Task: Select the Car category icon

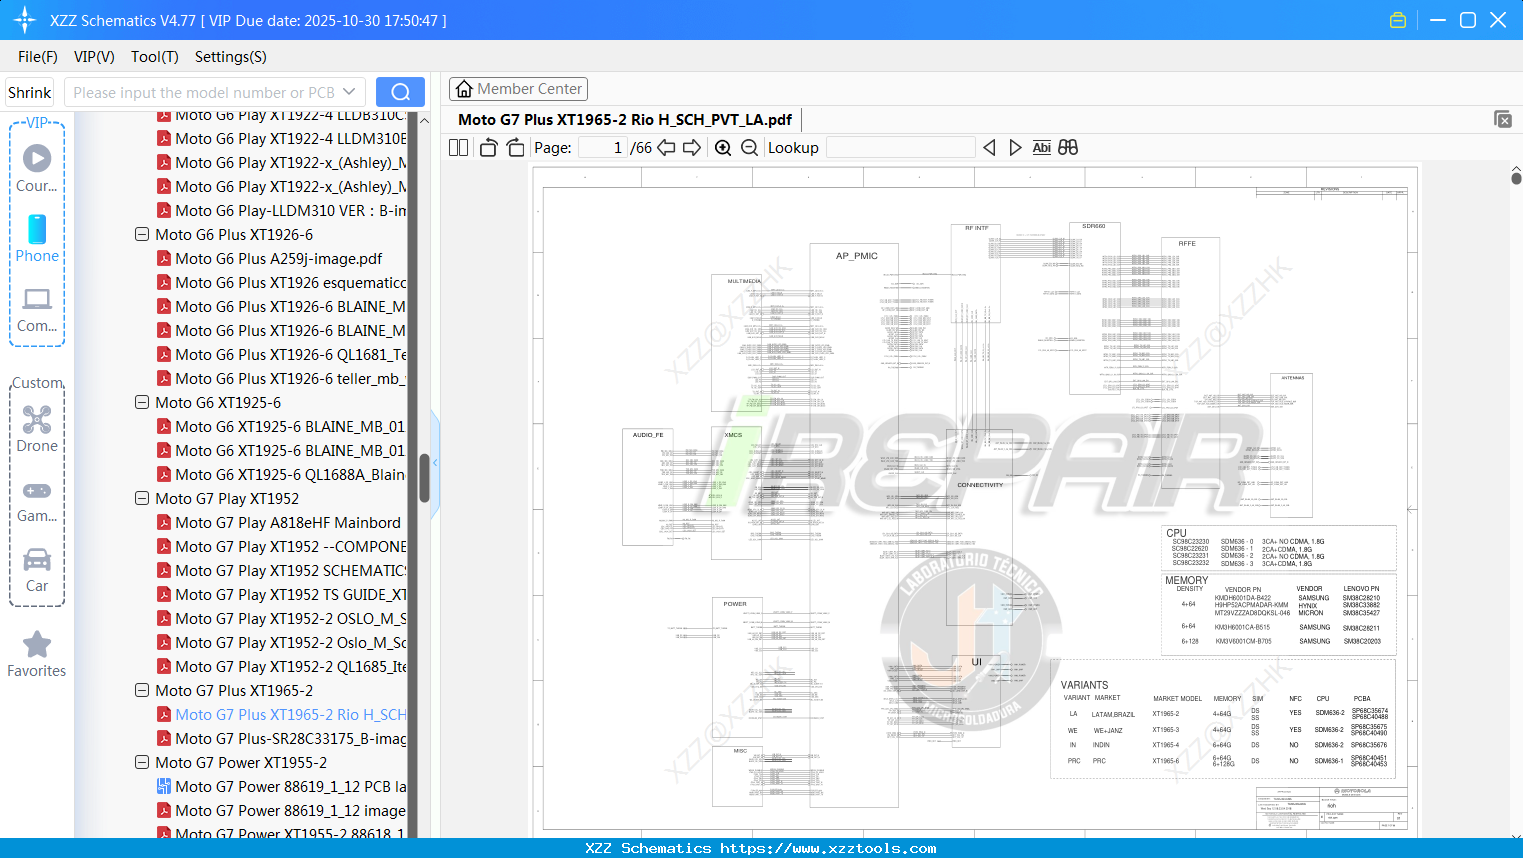Action: point(37,570)
